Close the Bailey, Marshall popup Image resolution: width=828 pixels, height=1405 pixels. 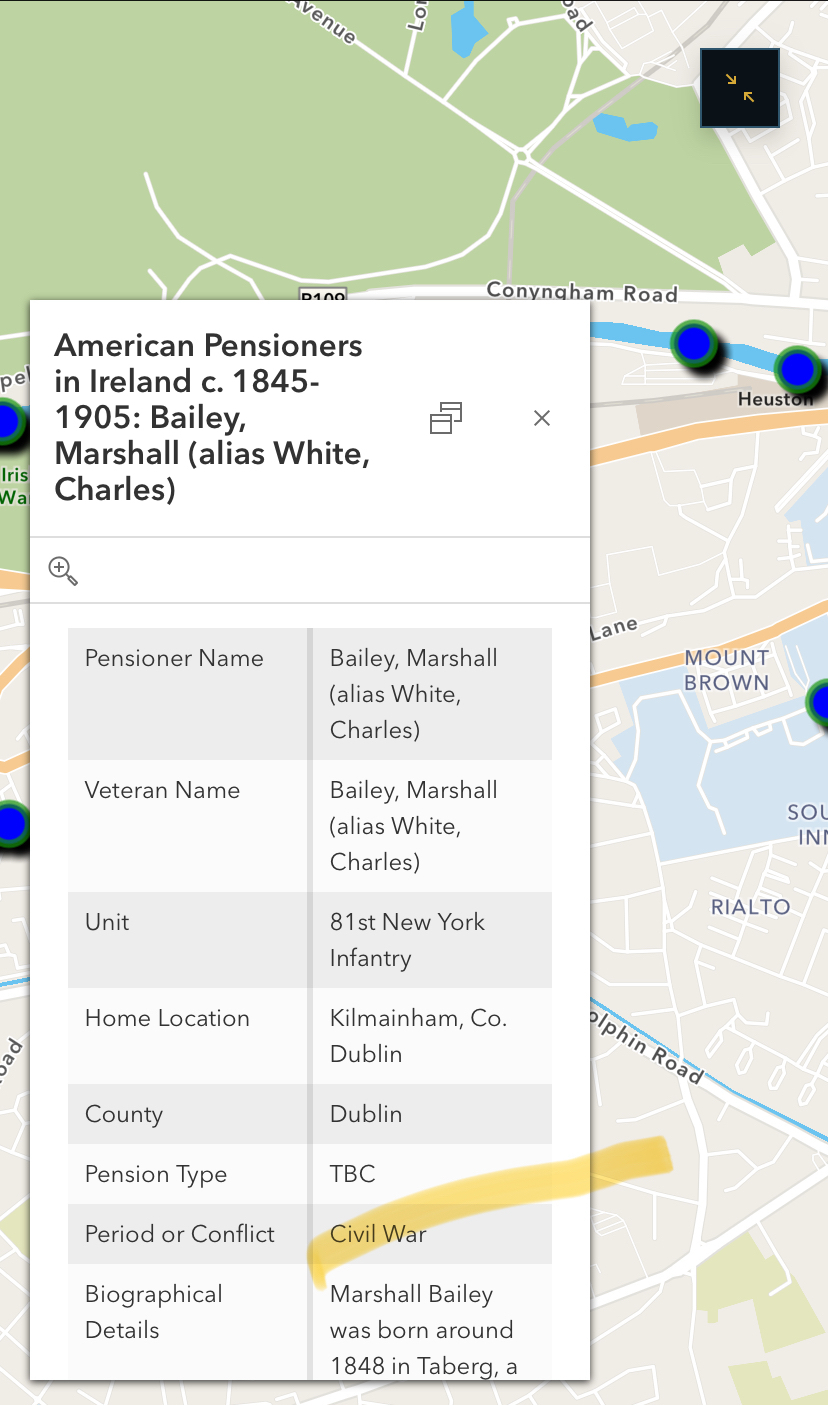click(x=542, y=418)
